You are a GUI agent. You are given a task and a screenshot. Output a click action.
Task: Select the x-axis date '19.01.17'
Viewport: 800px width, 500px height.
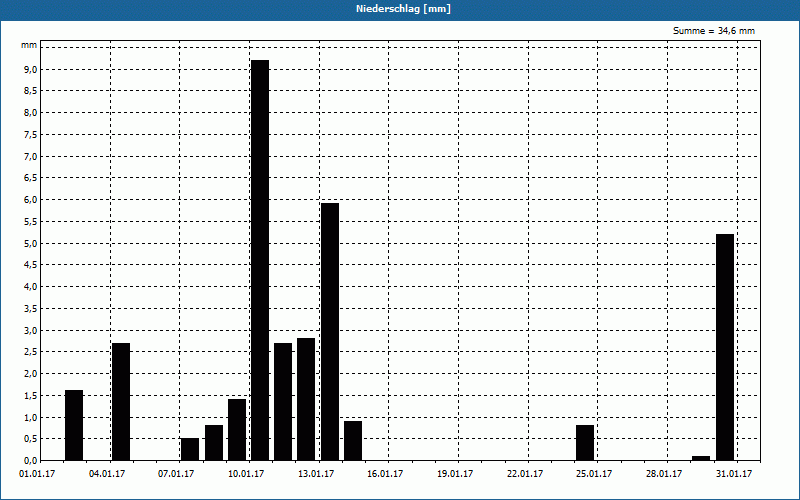[455, 474]
